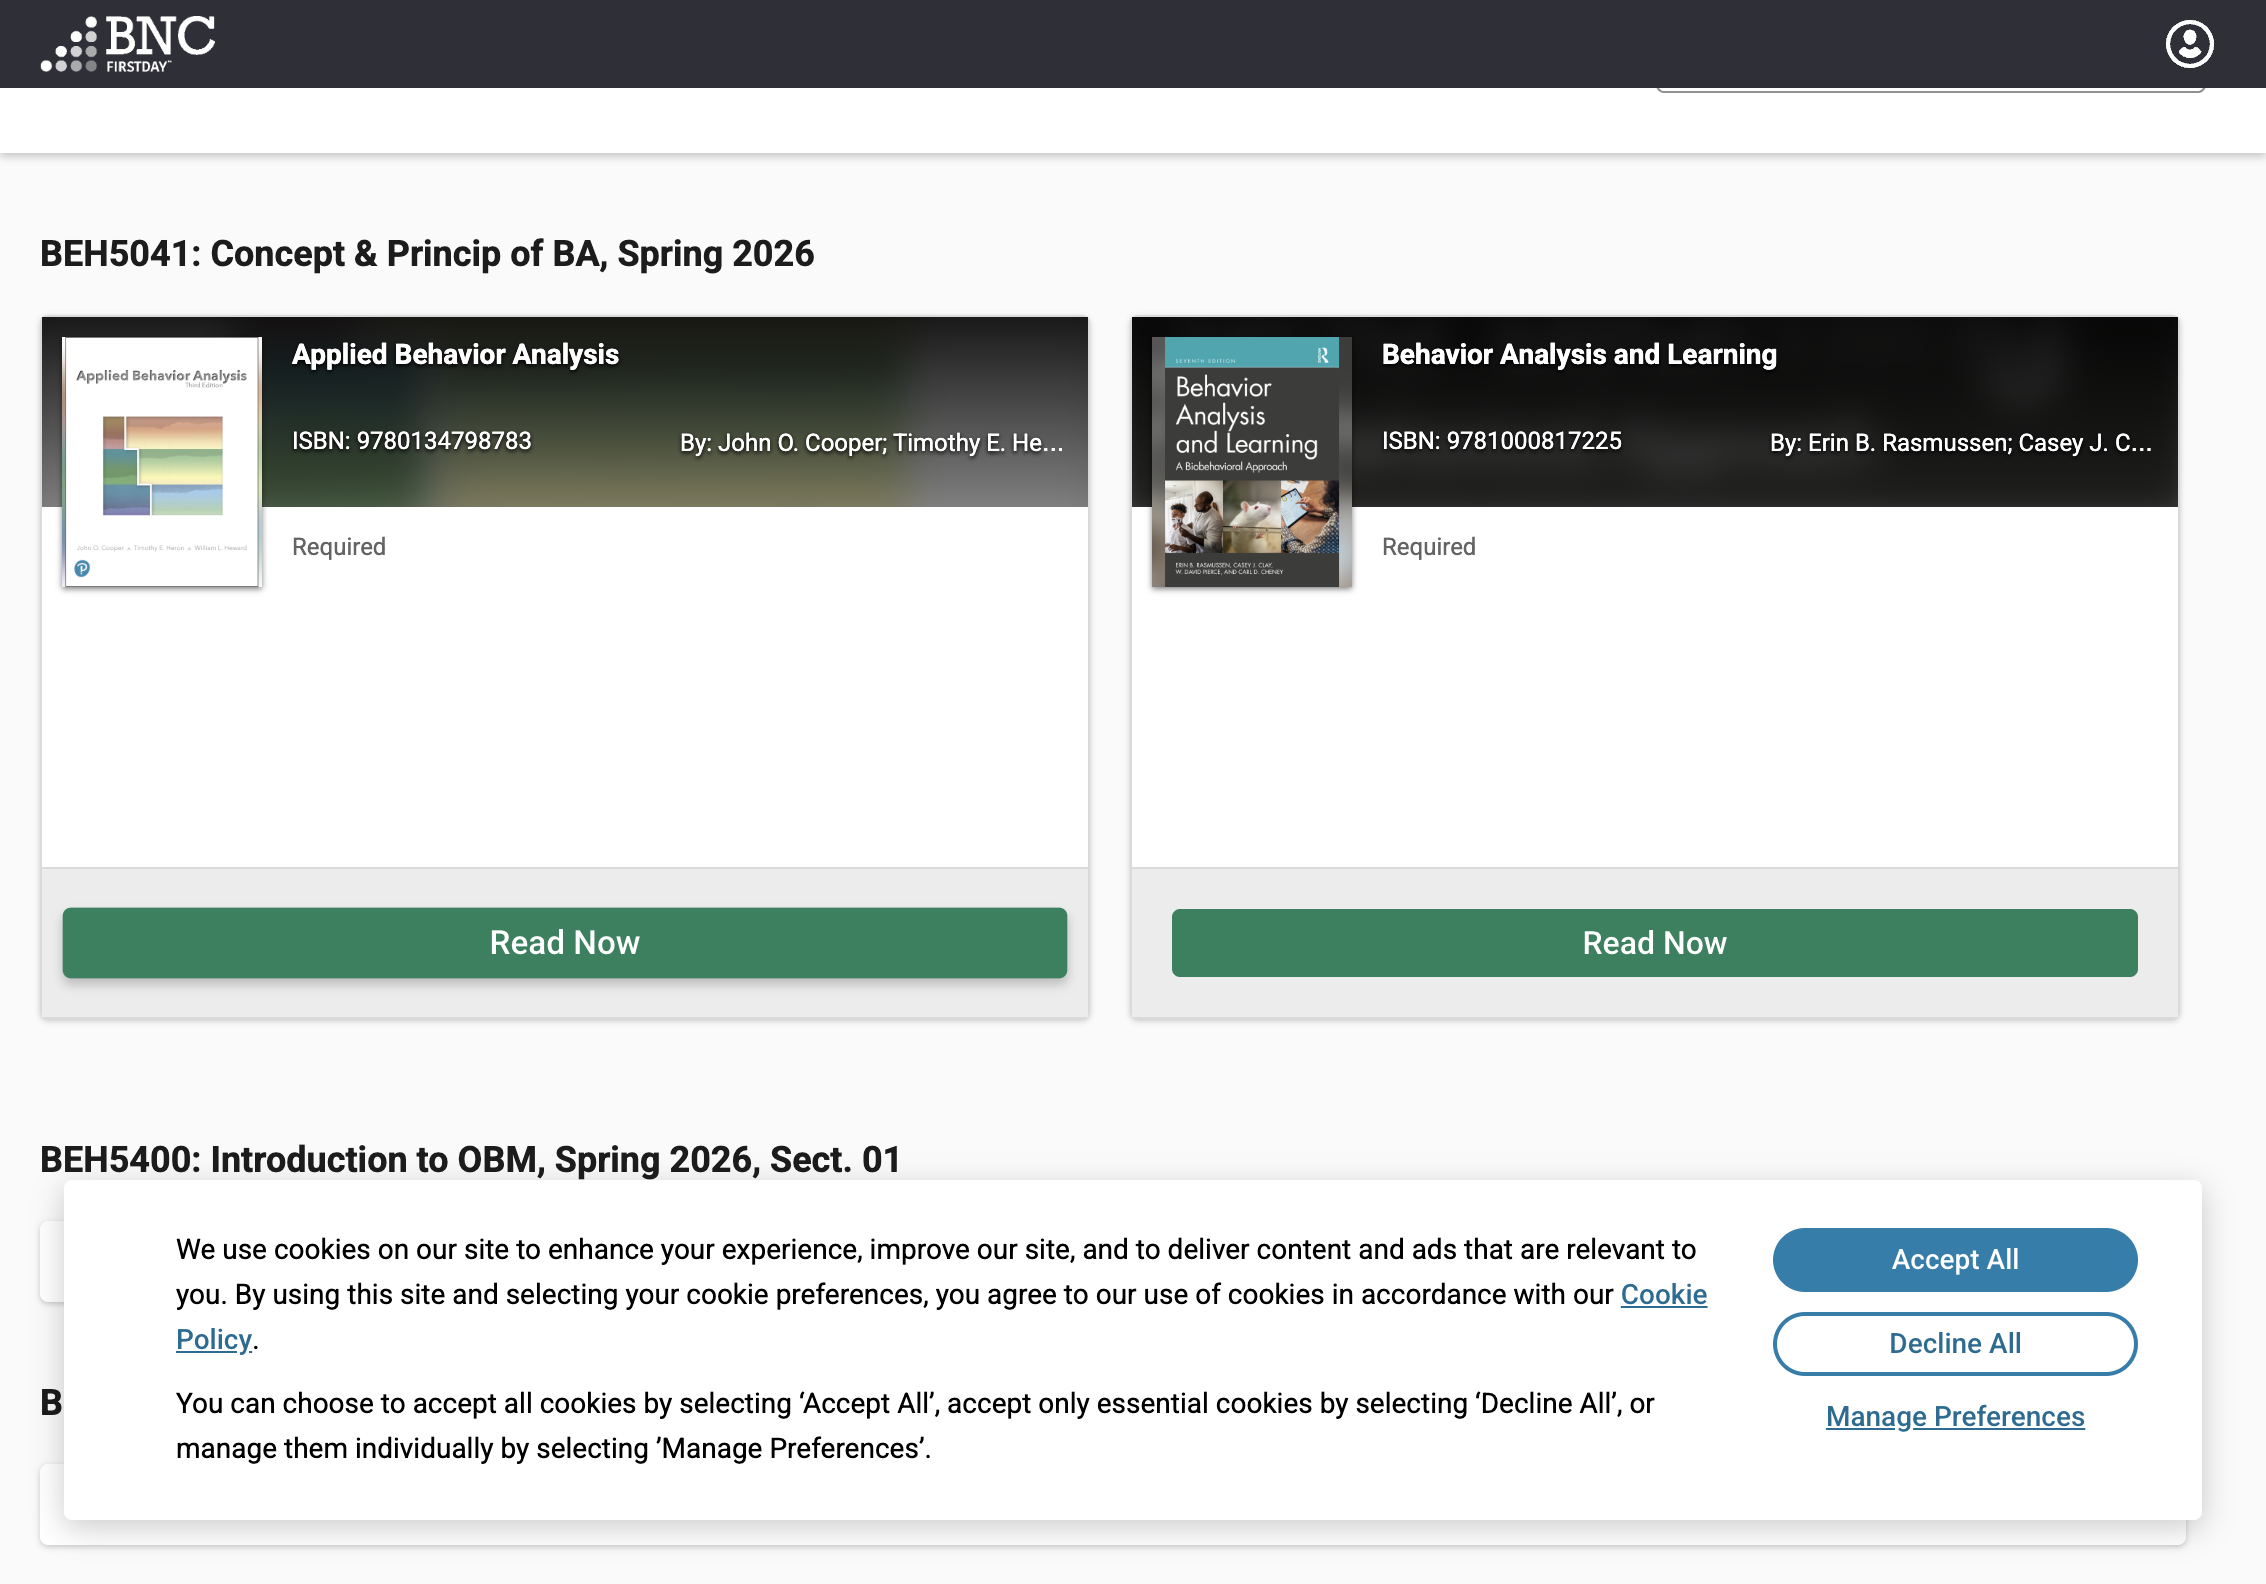Select the Behavior Analysis and Learning title
Image resolution: width=2266 pixels, height=1584 pixels.
pyautogui.click(x=1579, y=354)
